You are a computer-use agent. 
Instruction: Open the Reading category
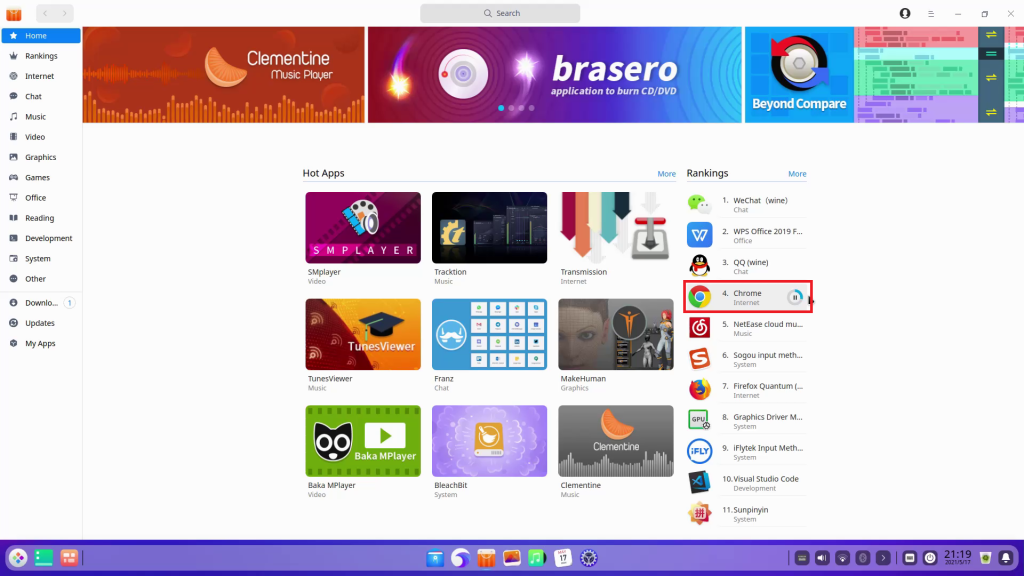40,217
